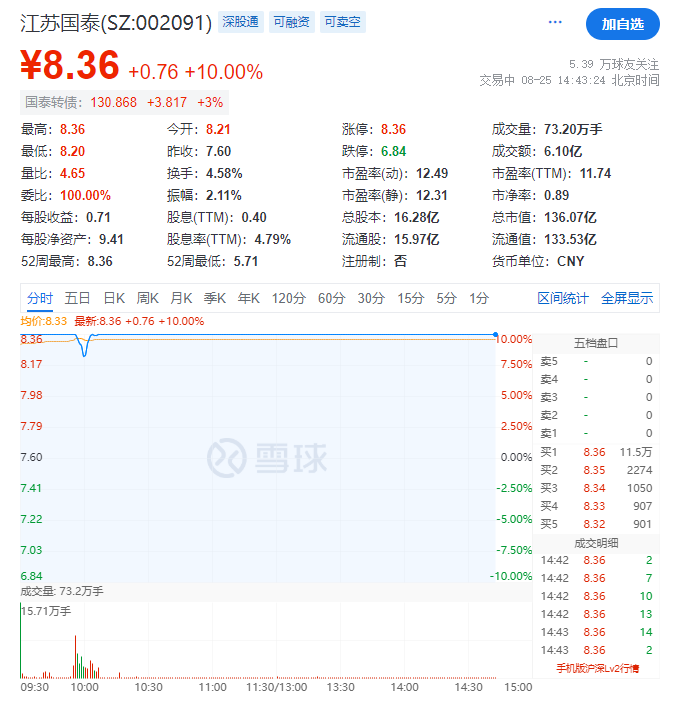Switch to the 年K chart tab
The image size is (673, 702).
coord(249,298)
